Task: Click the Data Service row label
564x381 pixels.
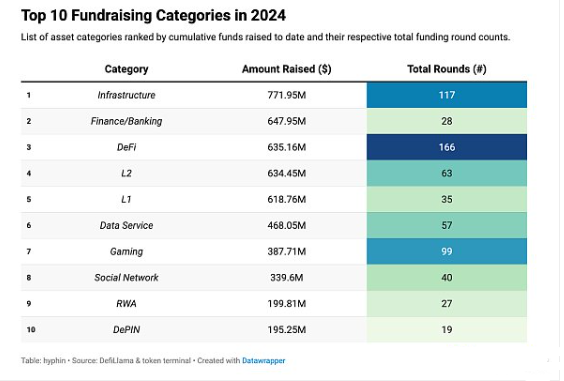Action: coord(126,225)
